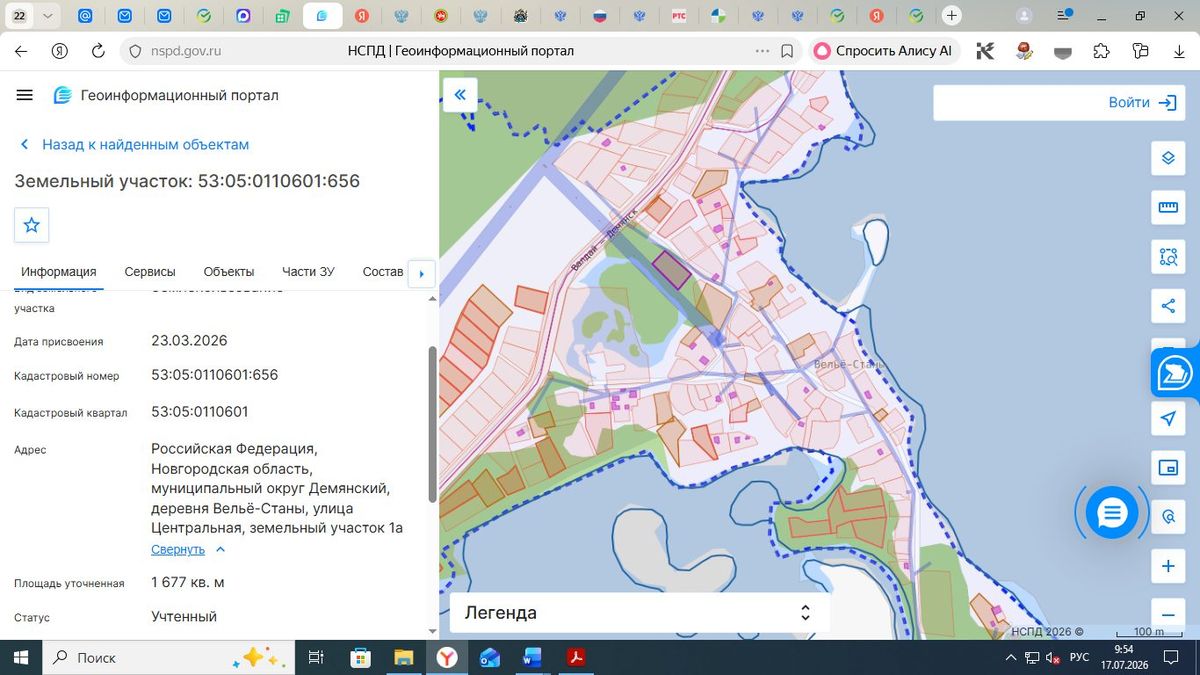Open Windows Start menu

pos(20,657)
